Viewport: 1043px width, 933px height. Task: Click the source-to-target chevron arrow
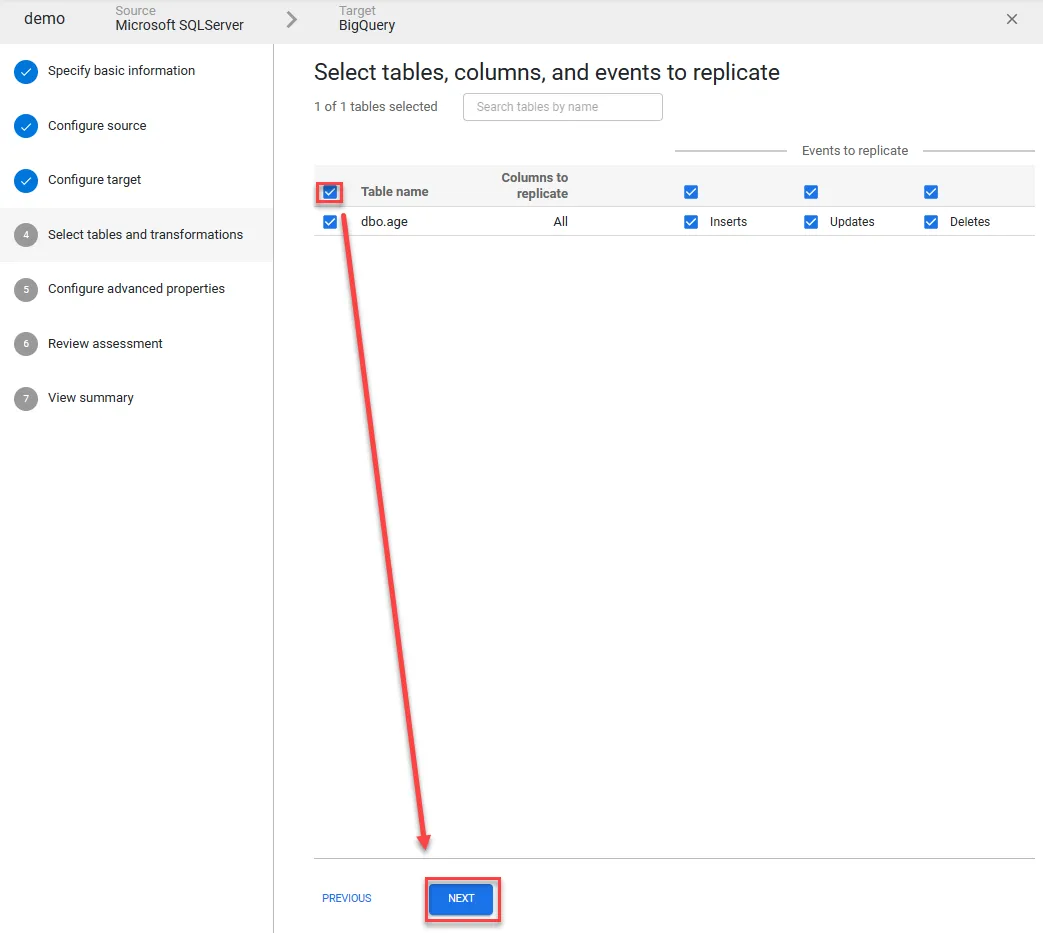coord(291,19)
